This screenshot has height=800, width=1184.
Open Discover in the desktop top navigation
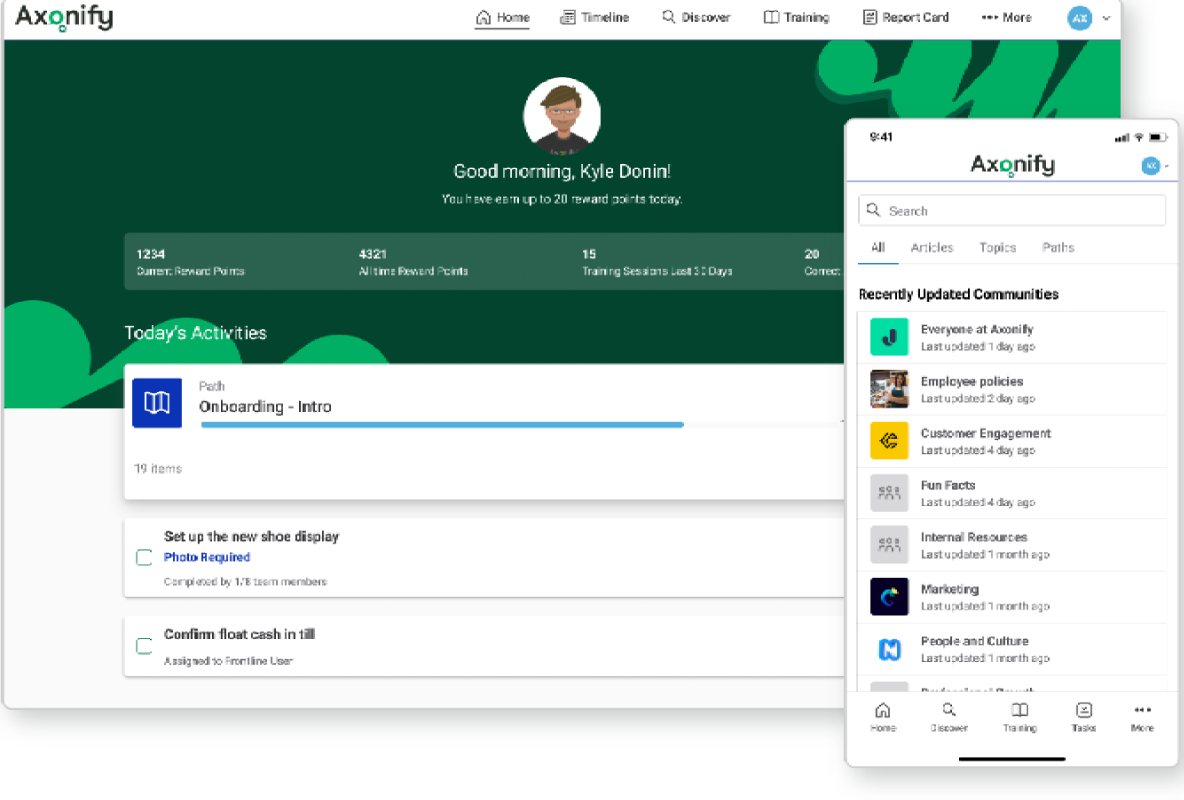pyautogui.click(x=696, y=17)
